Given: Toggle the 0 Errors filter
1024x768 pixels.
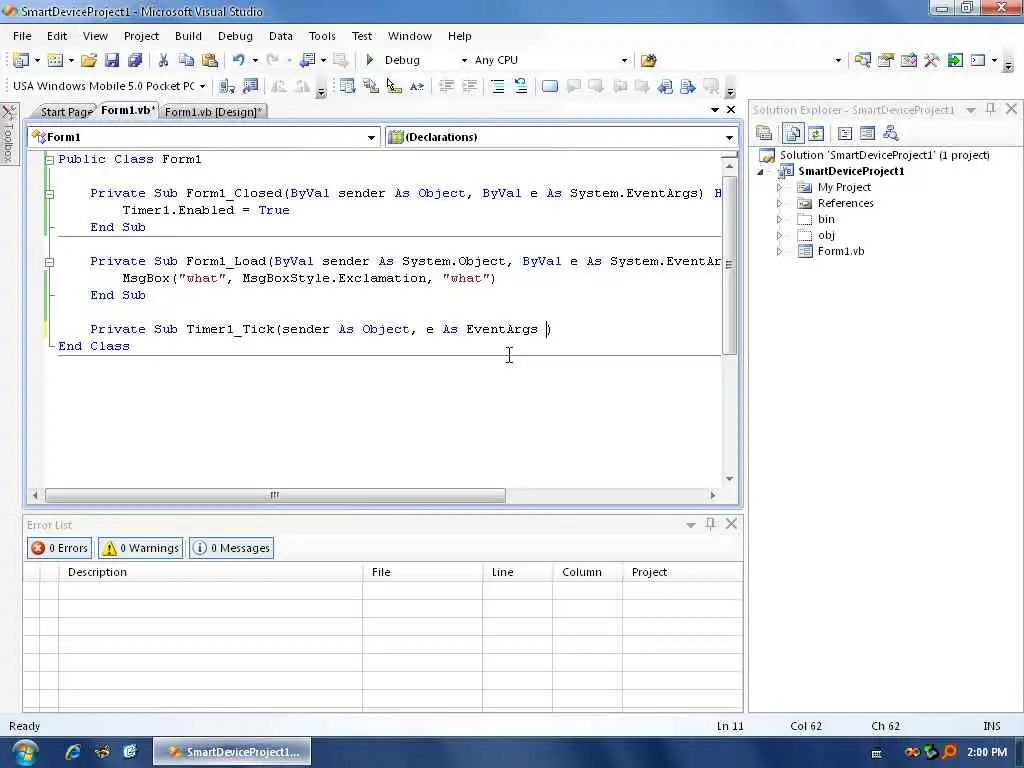Looking at the screenshot, I should [x=59, y=548].
